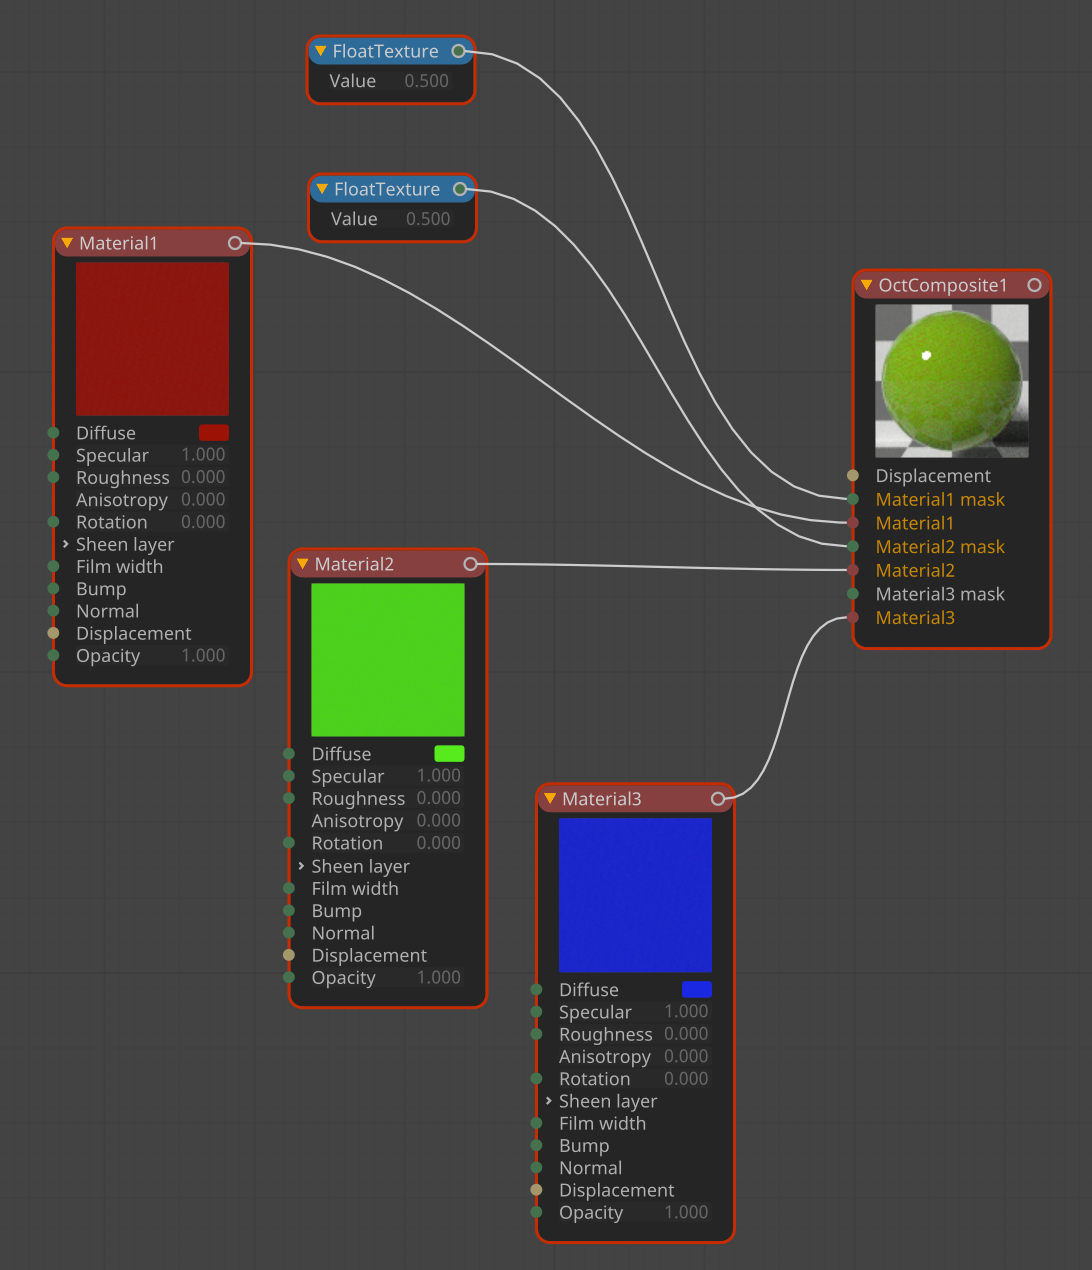1092x1270 pixels.
Task: Click the Material3 mask input socket
Action: click(853, 594)
